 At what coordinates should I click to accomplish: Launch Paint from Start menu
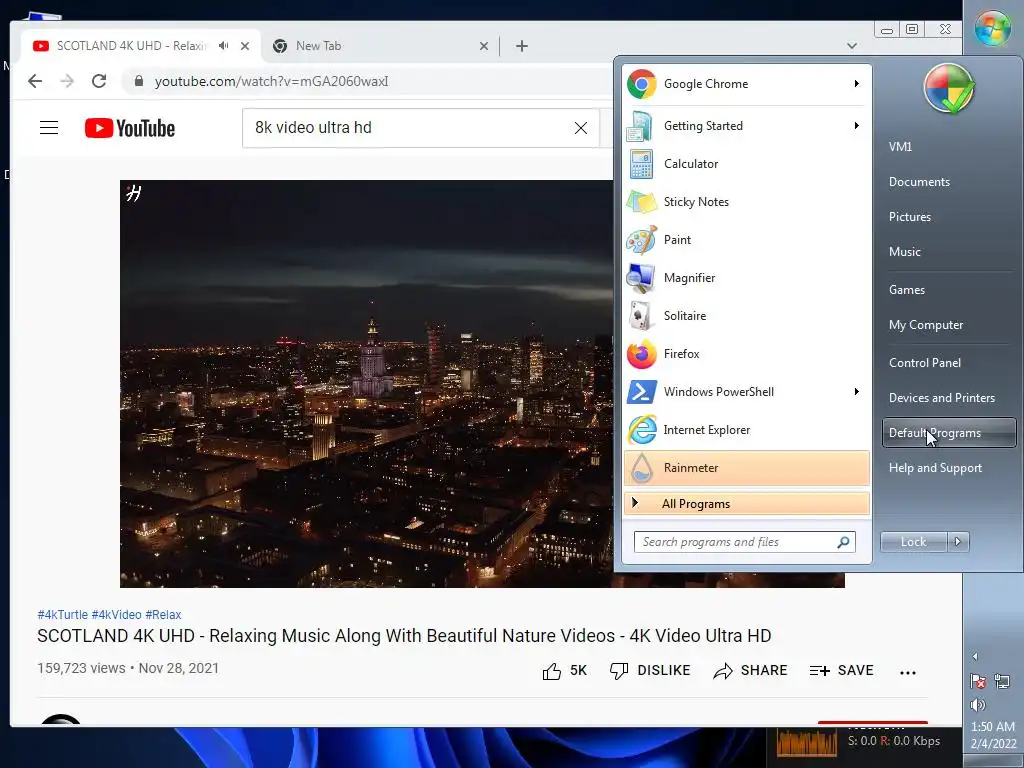point(747,240)
